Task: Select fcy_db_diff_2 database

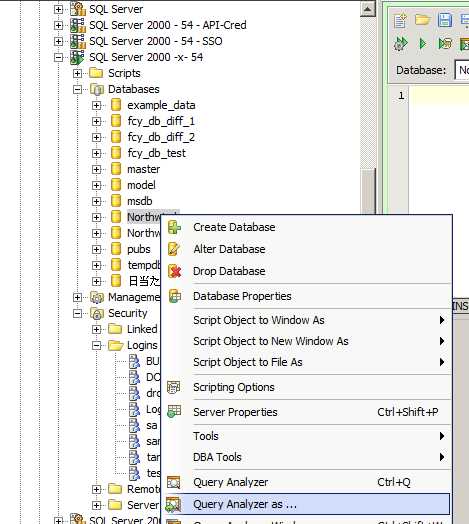Action: [161, 137]
